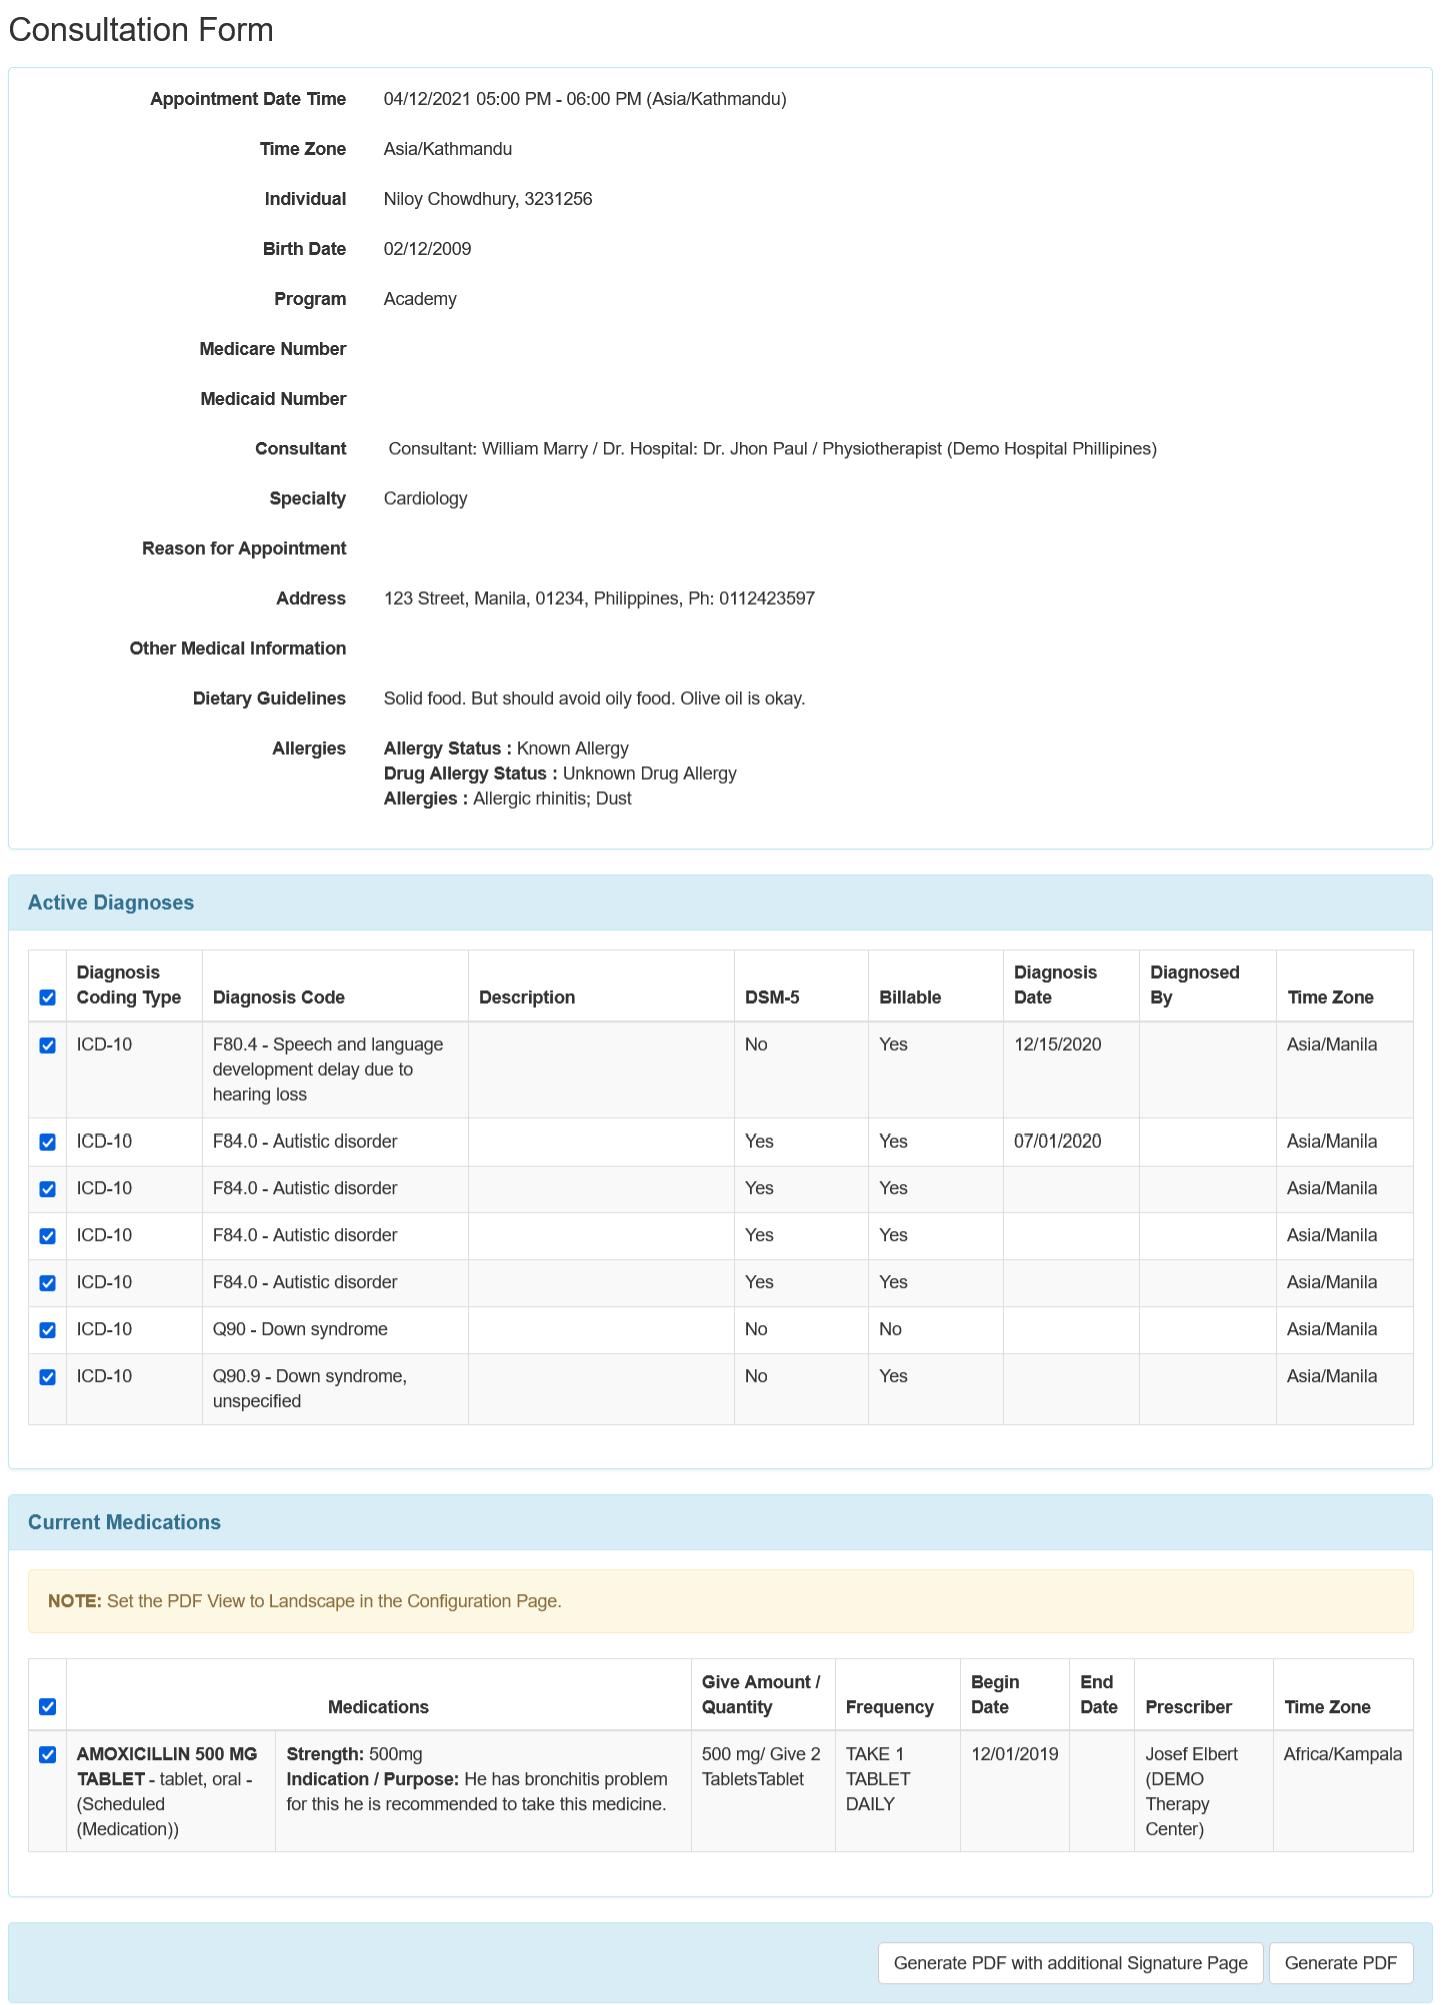Click the landscape PDF view note banner

click(720, 1601)
